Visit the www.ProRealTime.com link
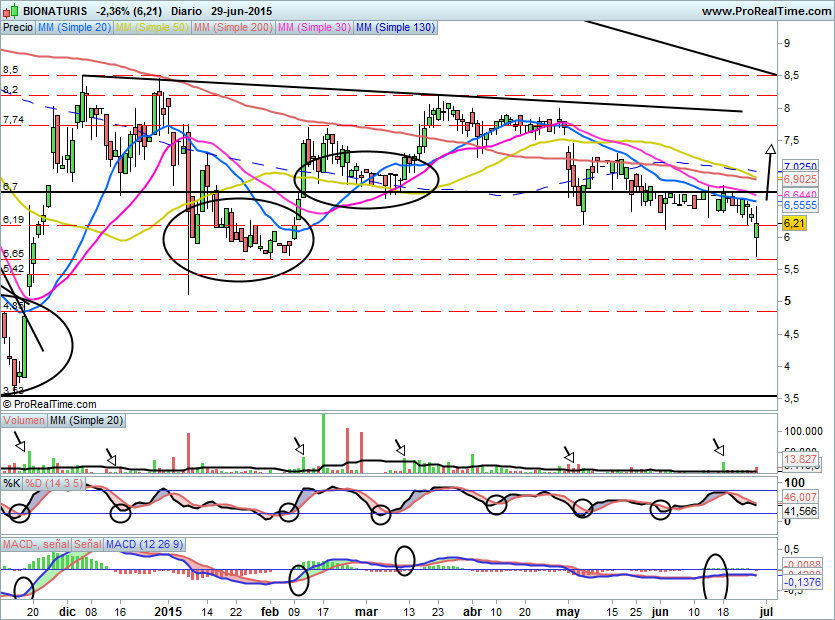The width and height of the screenshot is (835, 620). pos(765,10)
